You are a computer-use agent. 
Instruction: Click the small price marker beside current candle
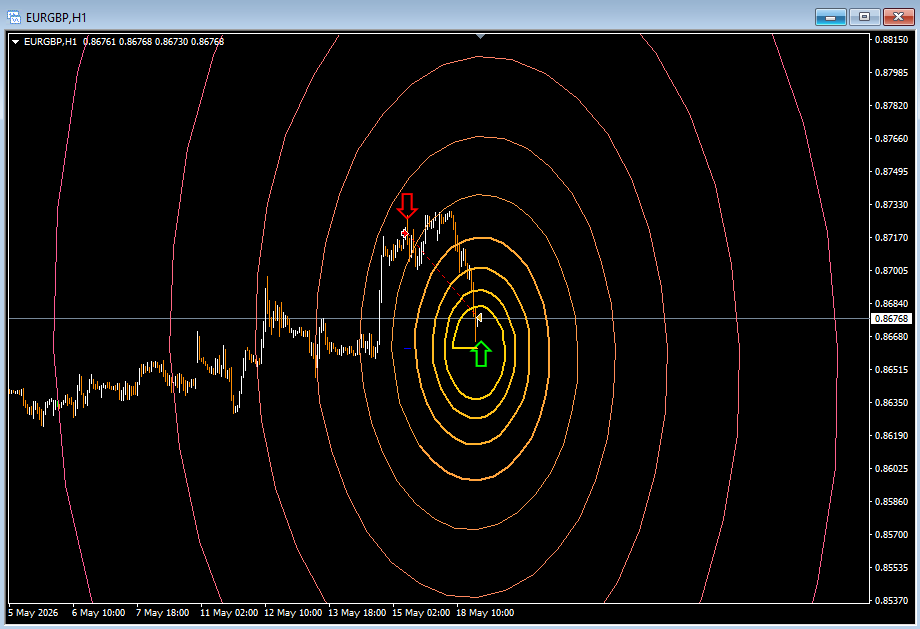[x=479, y=318]
